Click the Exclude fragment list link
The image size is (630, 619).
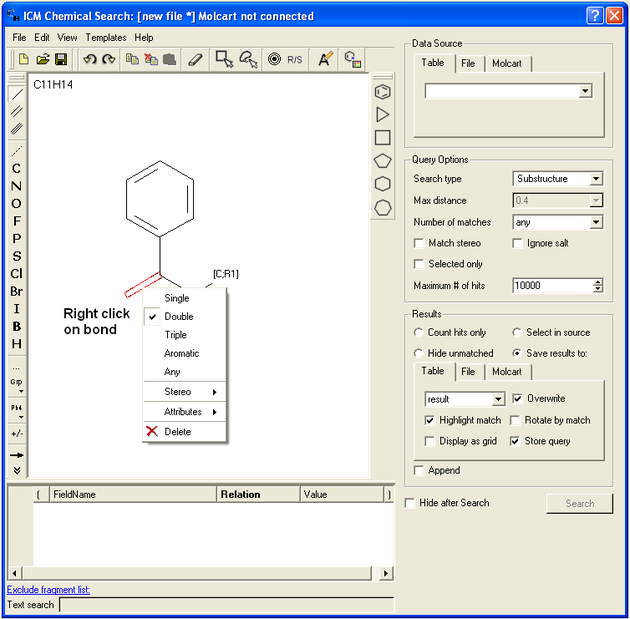(48, 590)
